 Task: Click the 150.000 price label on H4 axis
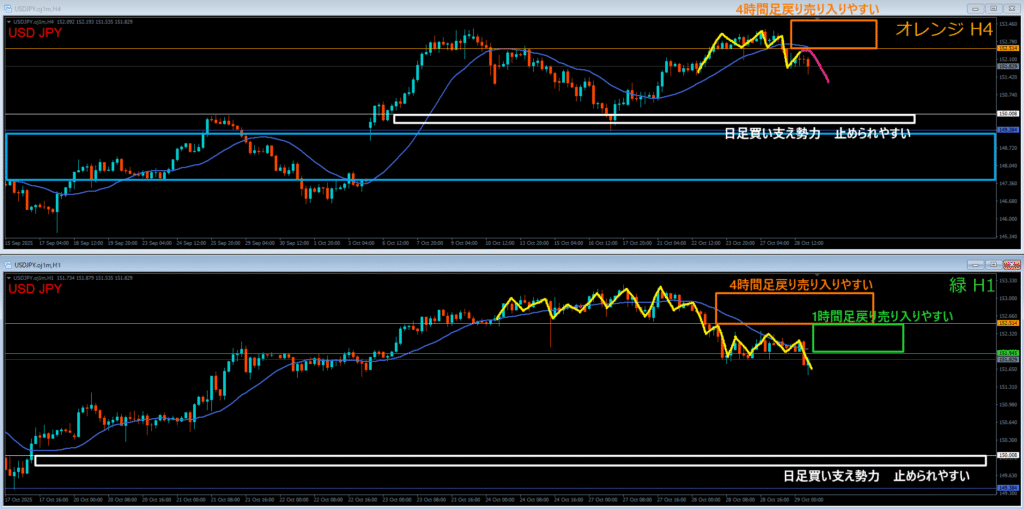[1007, 114]
